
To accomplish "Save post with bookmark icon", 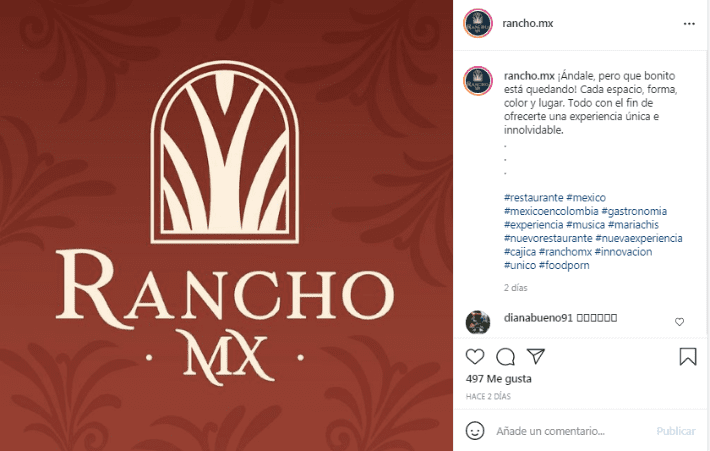I will point(688,356).
